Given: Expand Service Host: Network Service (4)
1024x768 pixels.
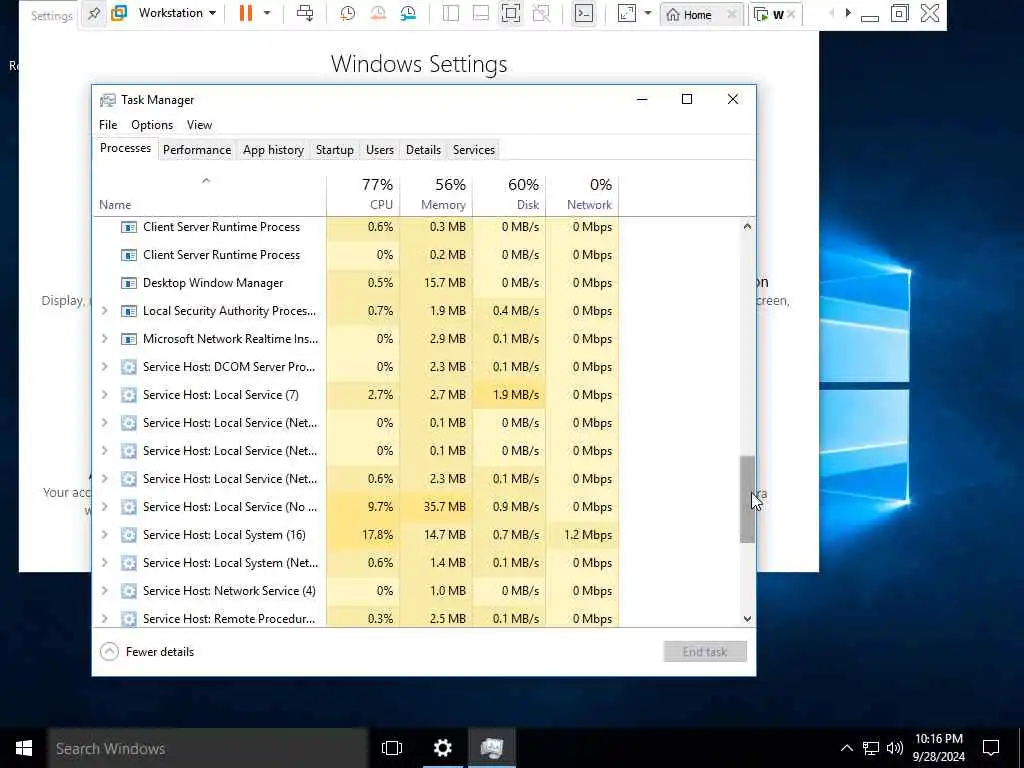Looking at the screenshot, I should pyautogui.click(x=104, y=591).
